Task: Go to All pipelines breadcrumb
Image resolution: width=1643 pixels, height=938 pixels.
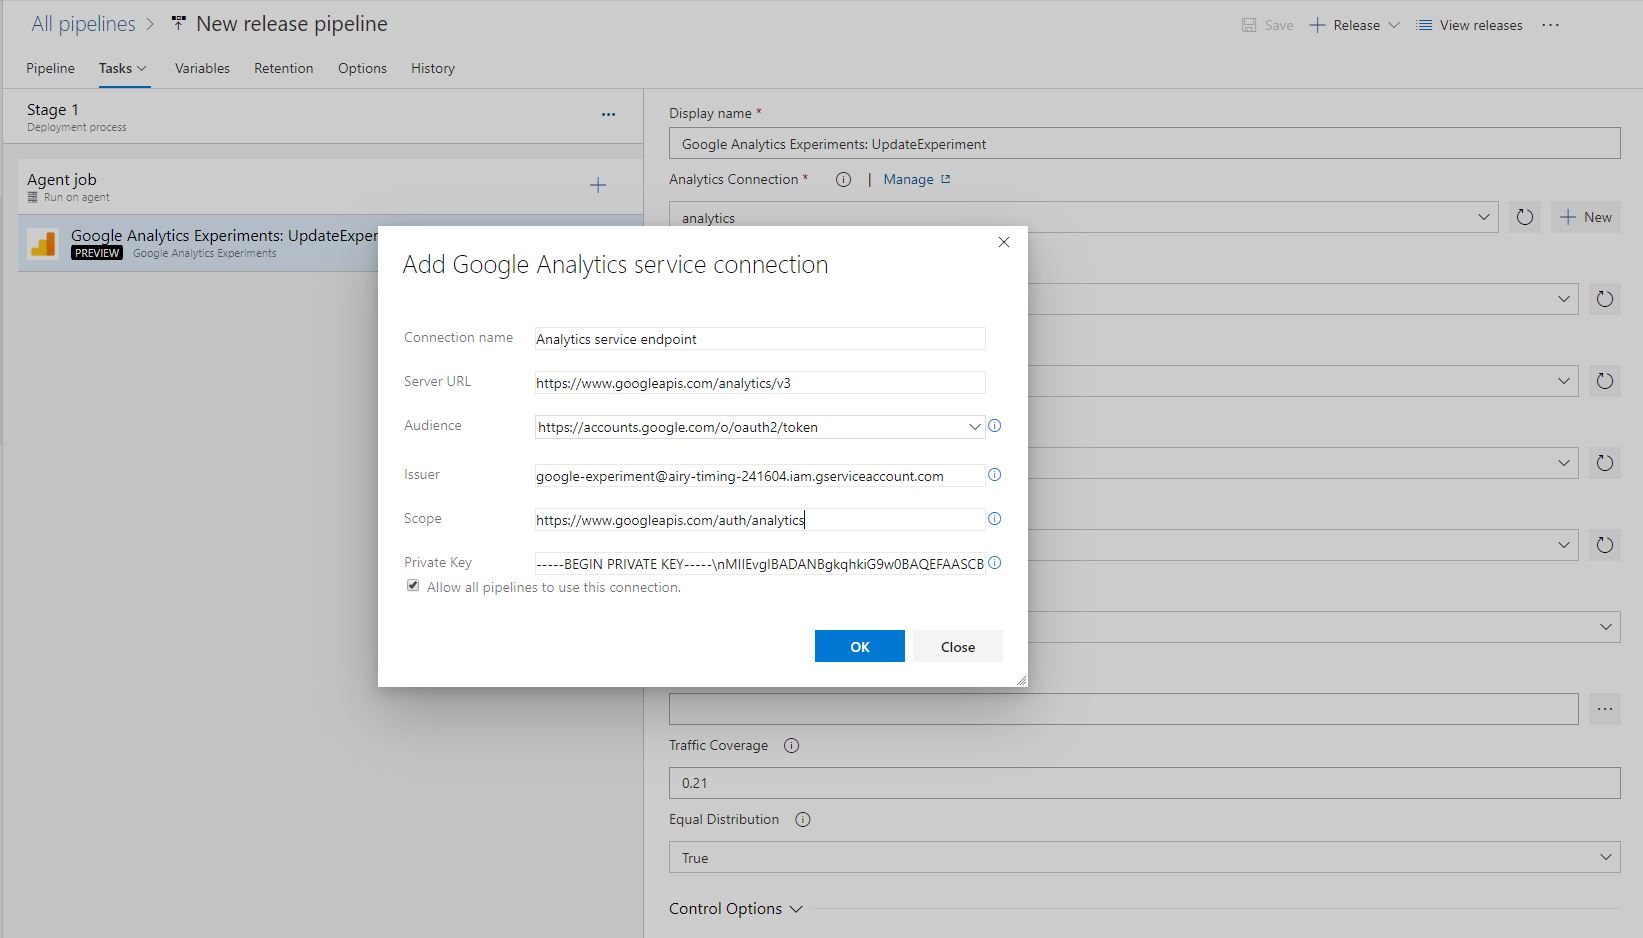Action: tap(83, 24)
